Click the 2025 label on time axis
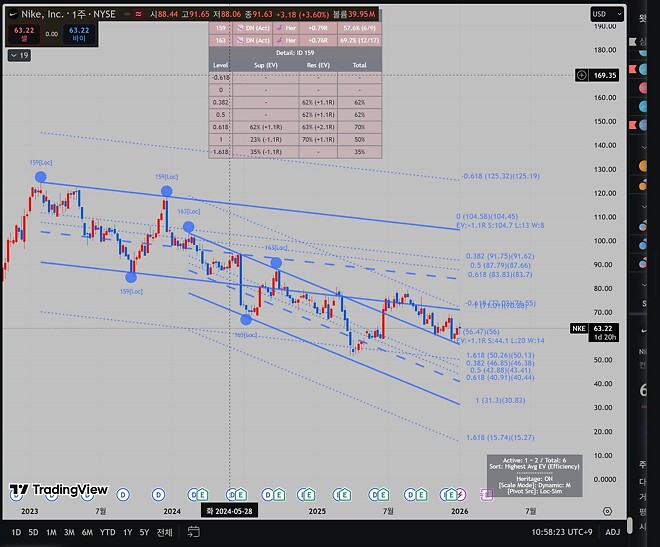This screenshot has width=660, height=547. click(317, 511)
